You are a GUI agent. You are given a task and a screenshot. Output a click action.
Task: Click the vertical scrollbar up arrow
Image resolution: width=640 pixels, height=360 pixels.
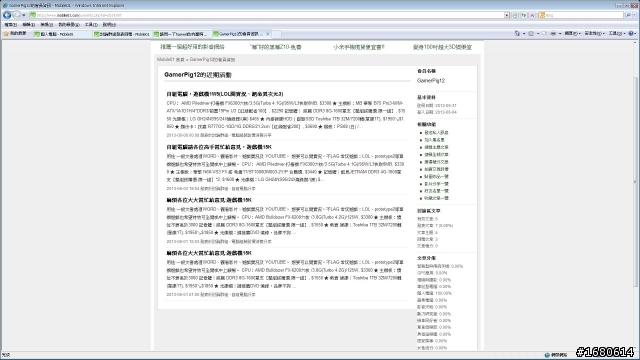tap(636, 43)
